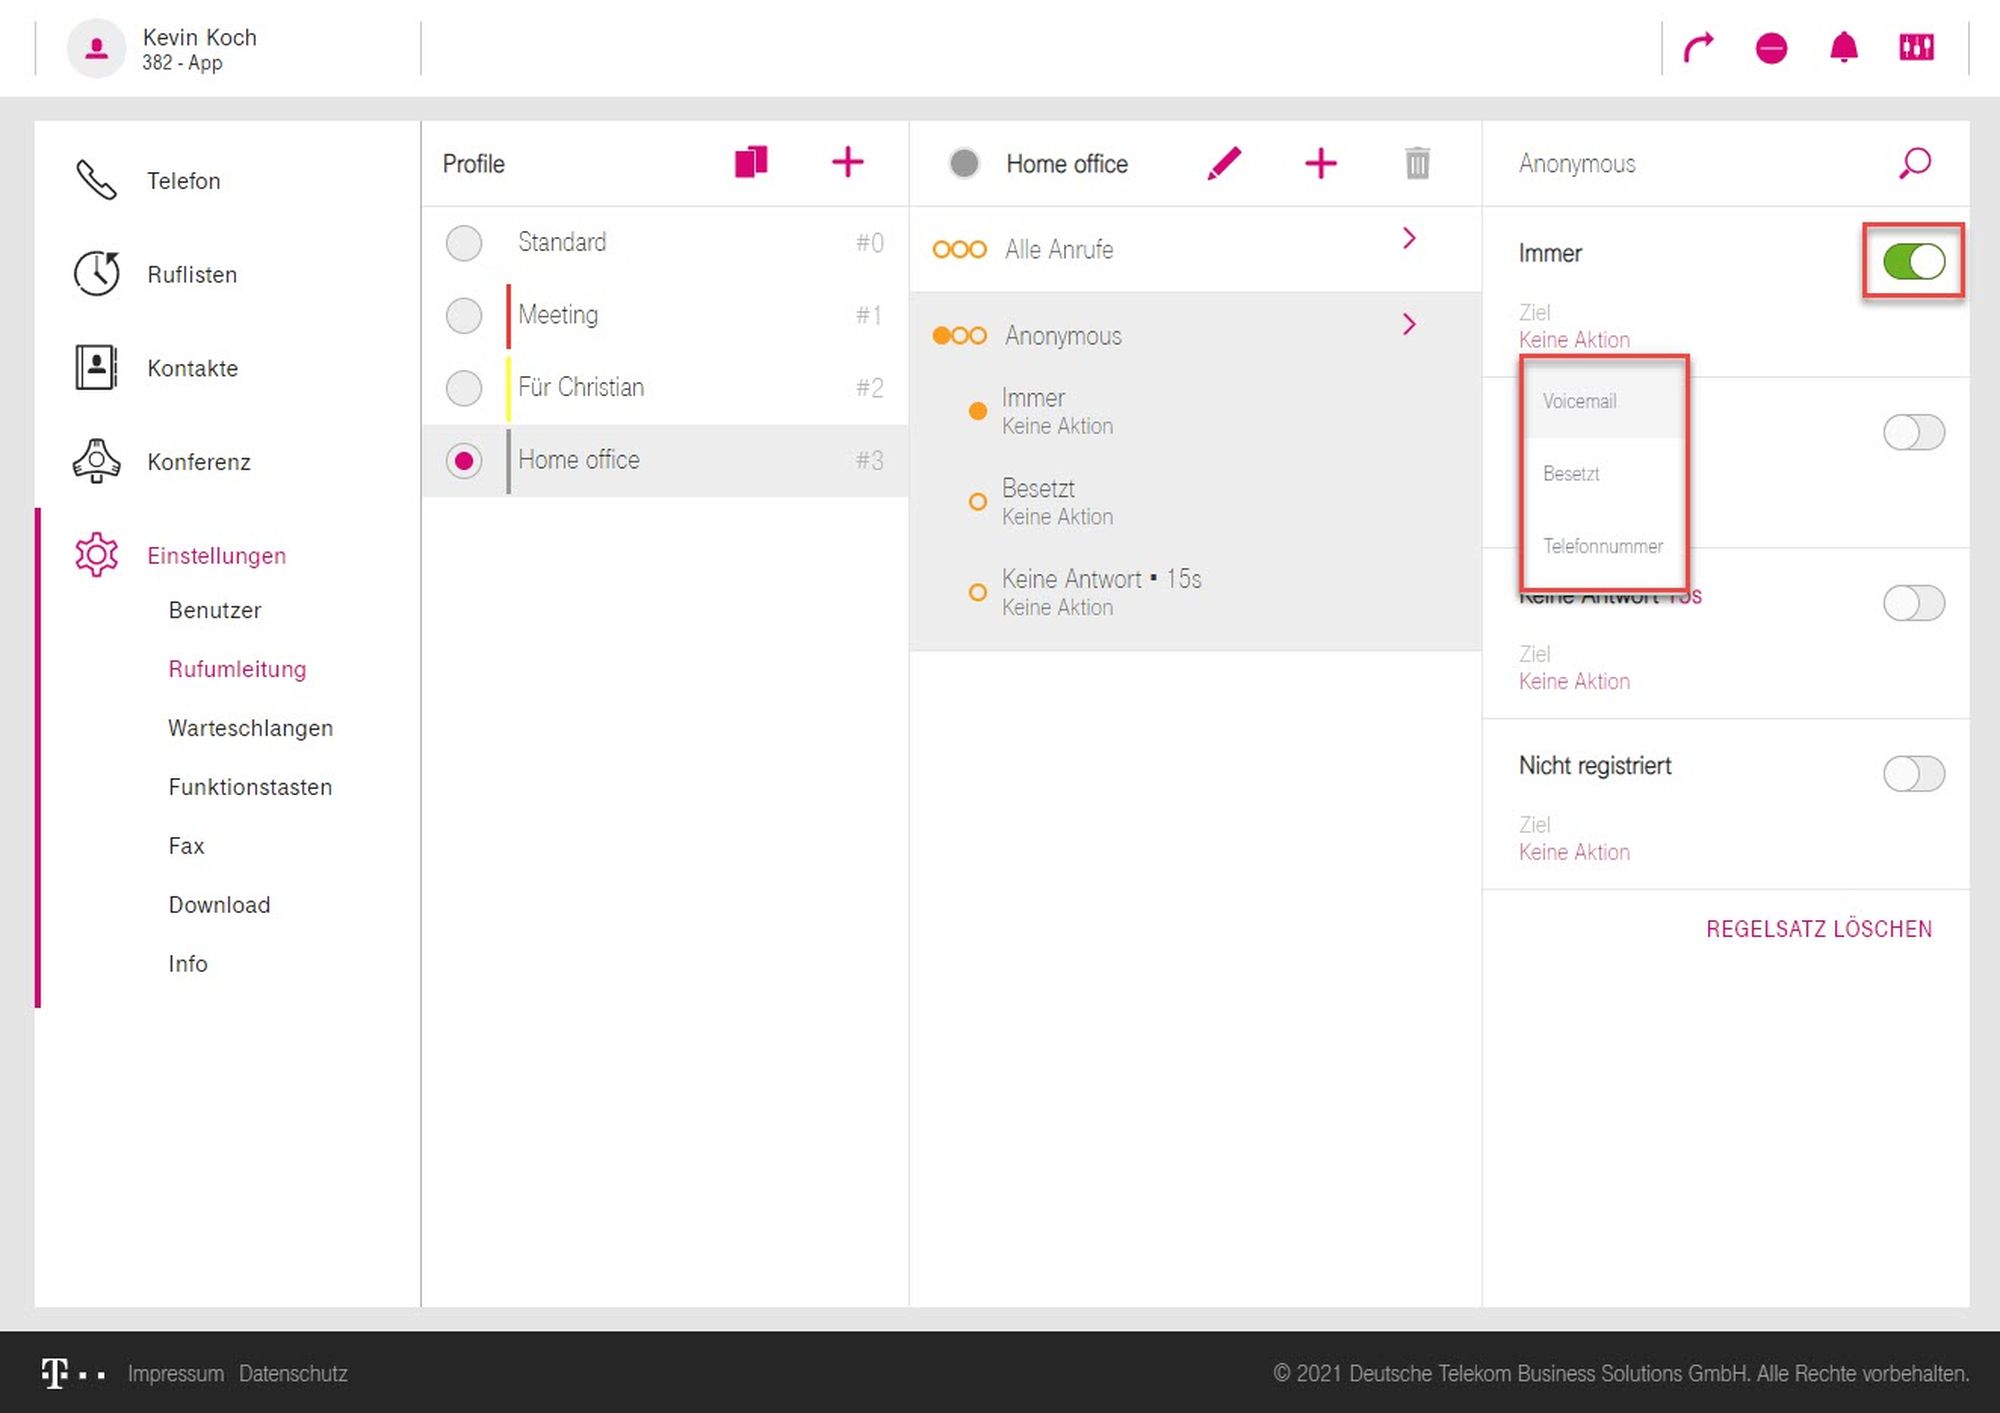
Task: Click the search magnifier next to Anonymous
Action: coord(1915,163)
